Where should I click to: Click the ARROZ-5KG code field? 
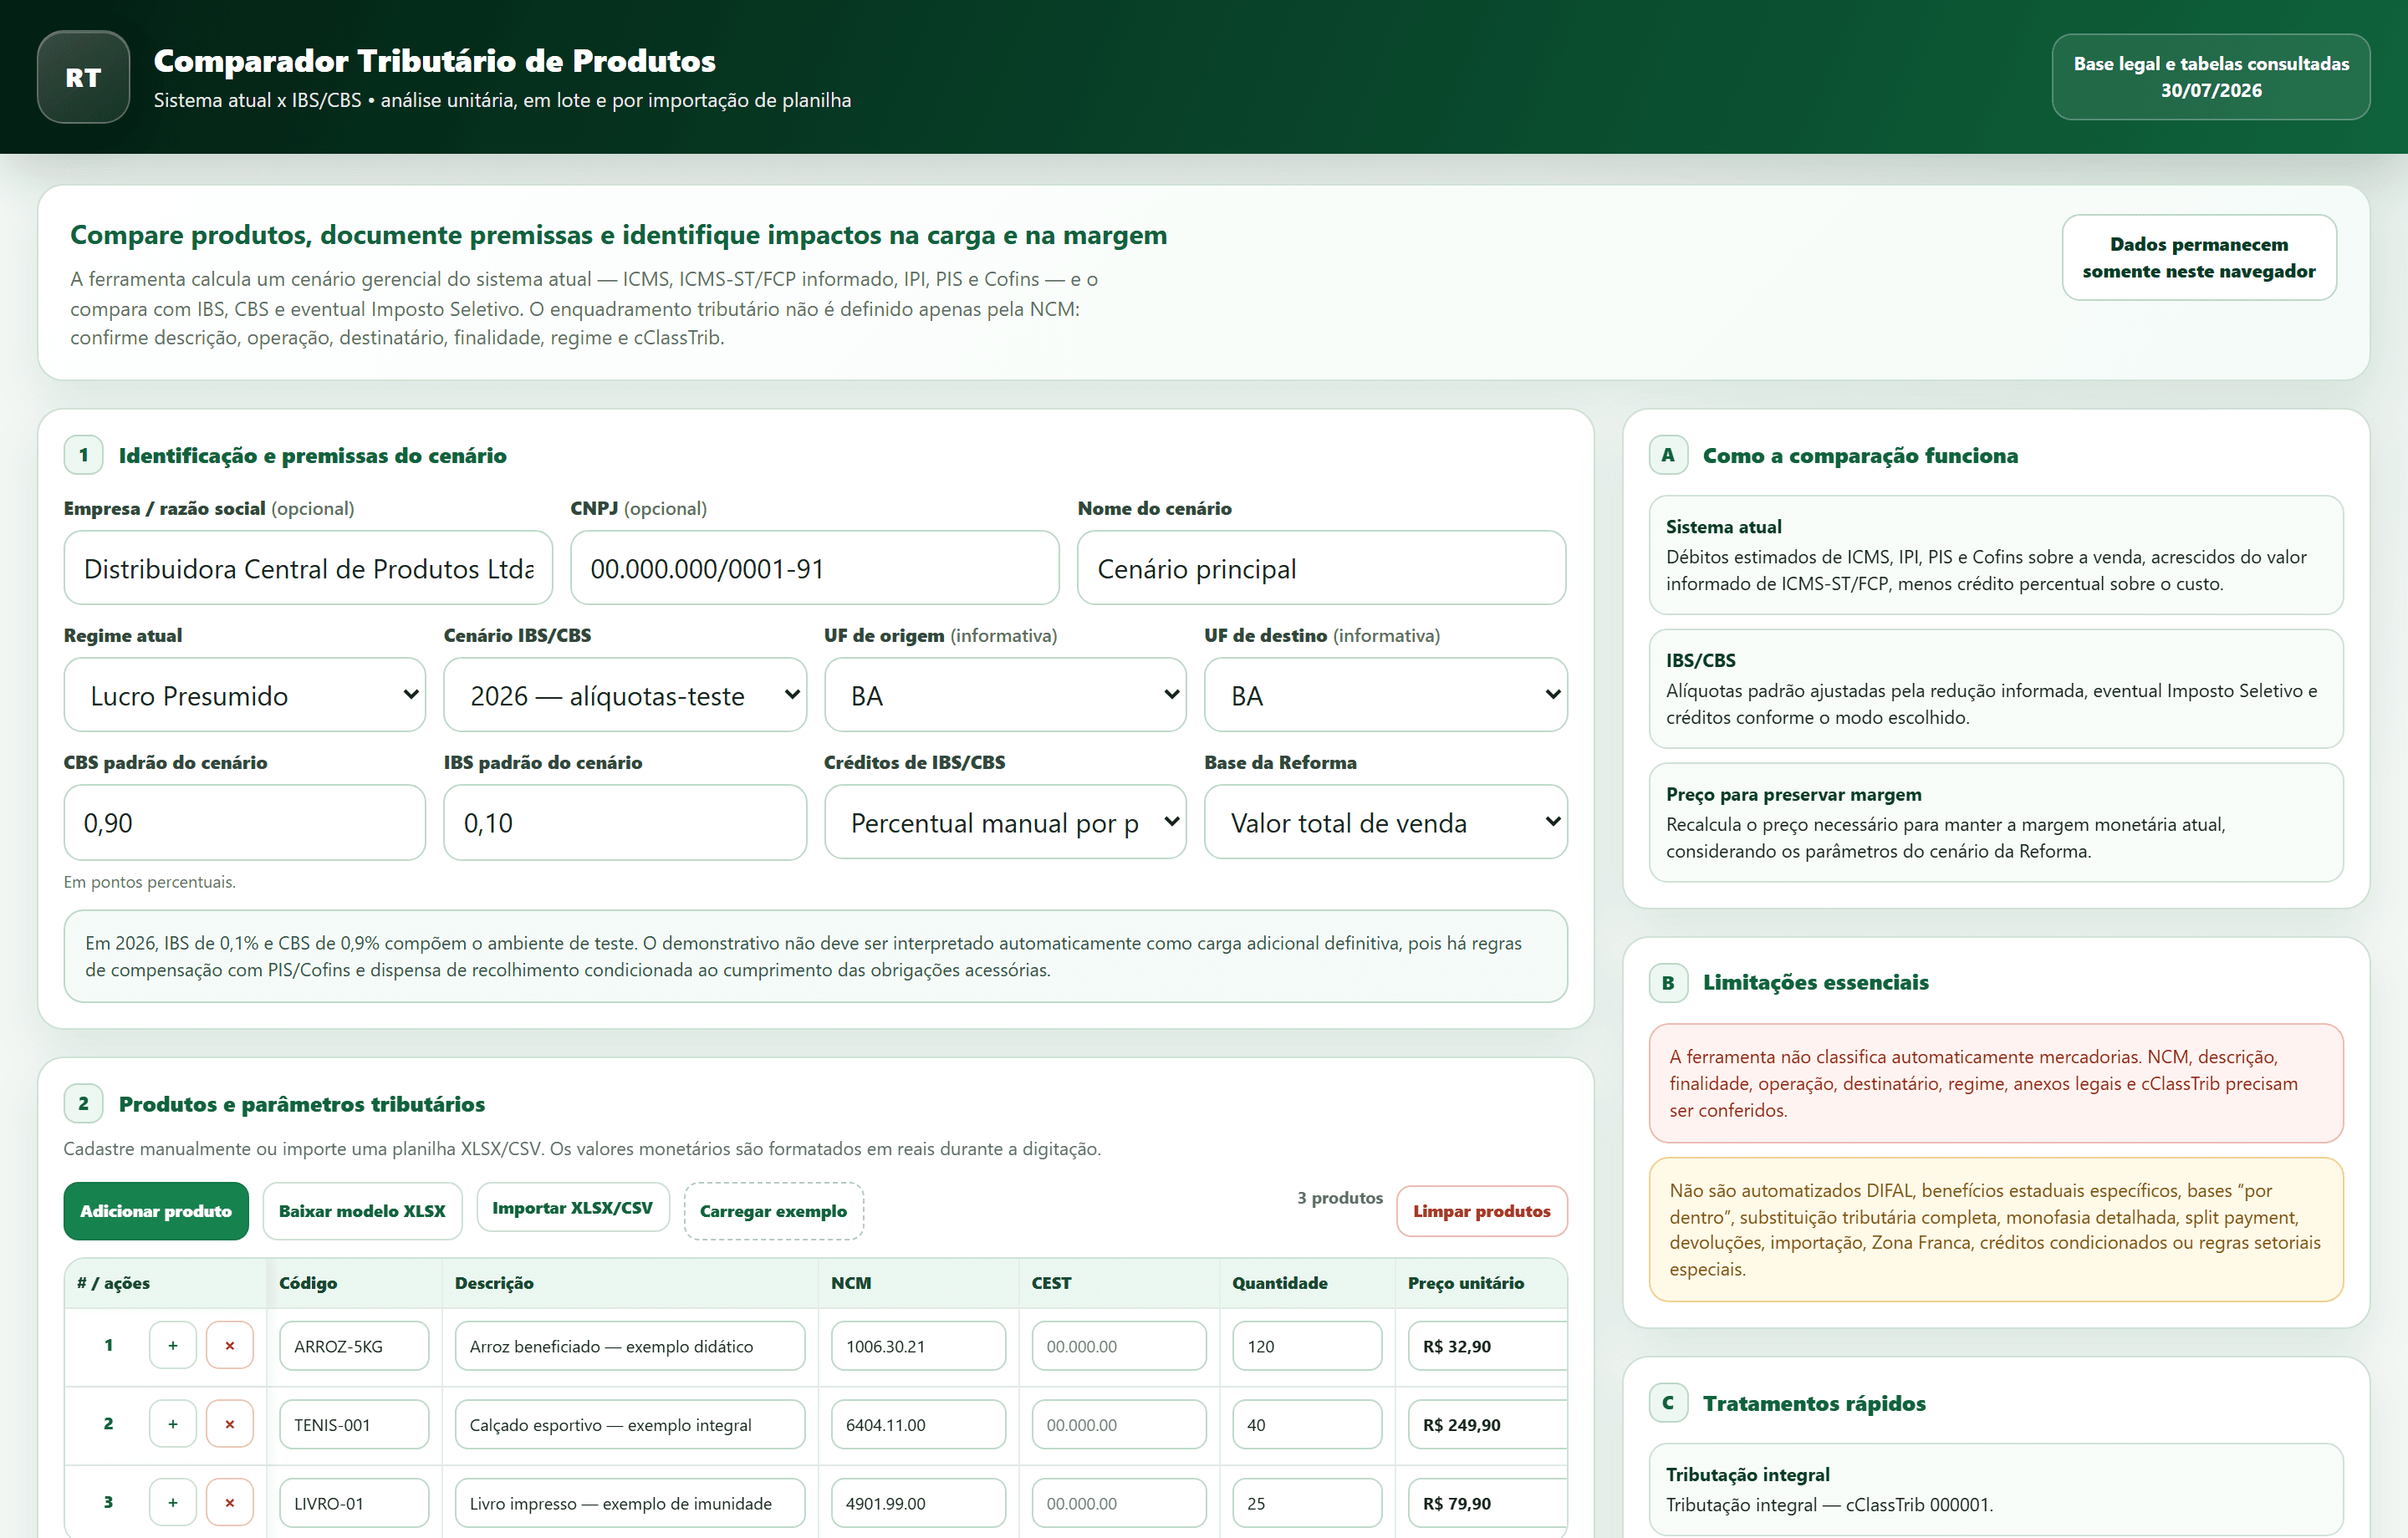(x=354, y=1346)
